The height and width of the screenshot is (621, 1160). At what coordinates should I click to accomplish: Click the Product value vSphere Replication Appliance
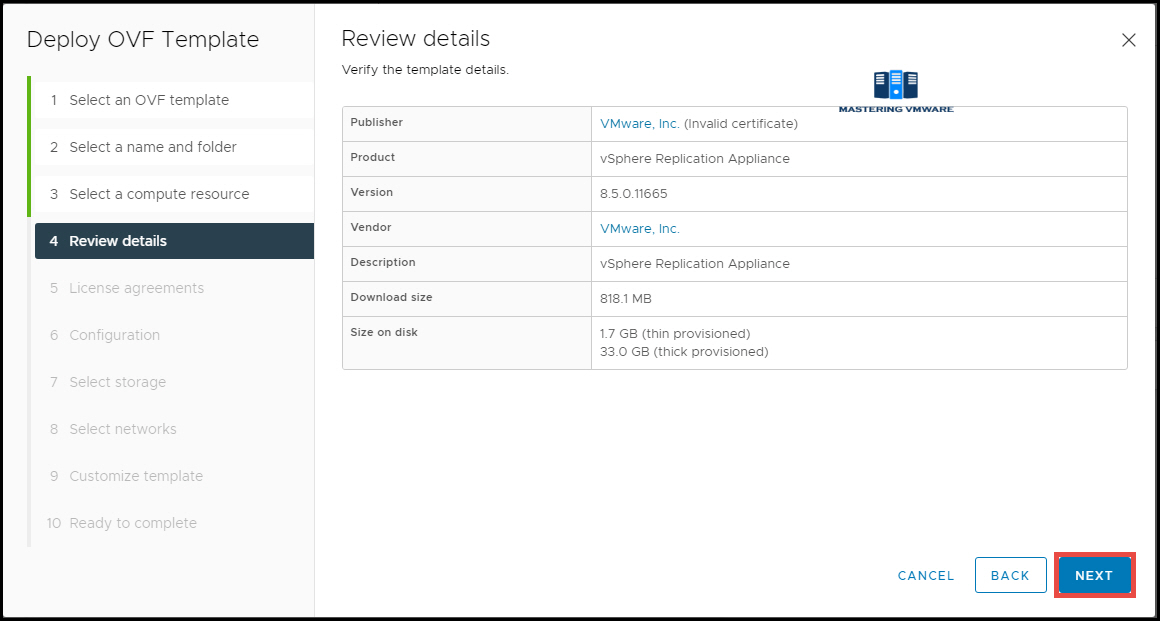tap(695, 158)
